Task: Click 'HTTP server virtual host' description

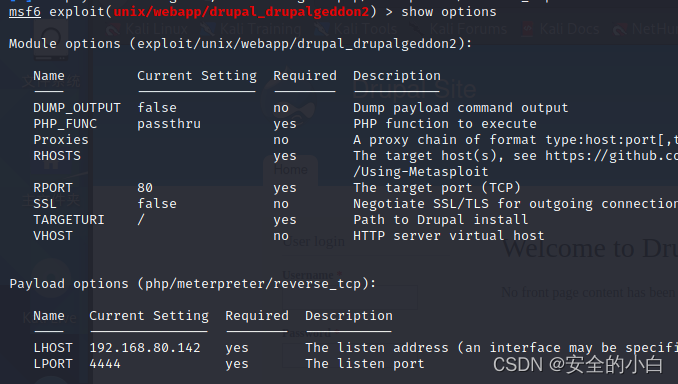Action: tap(449, 236)
